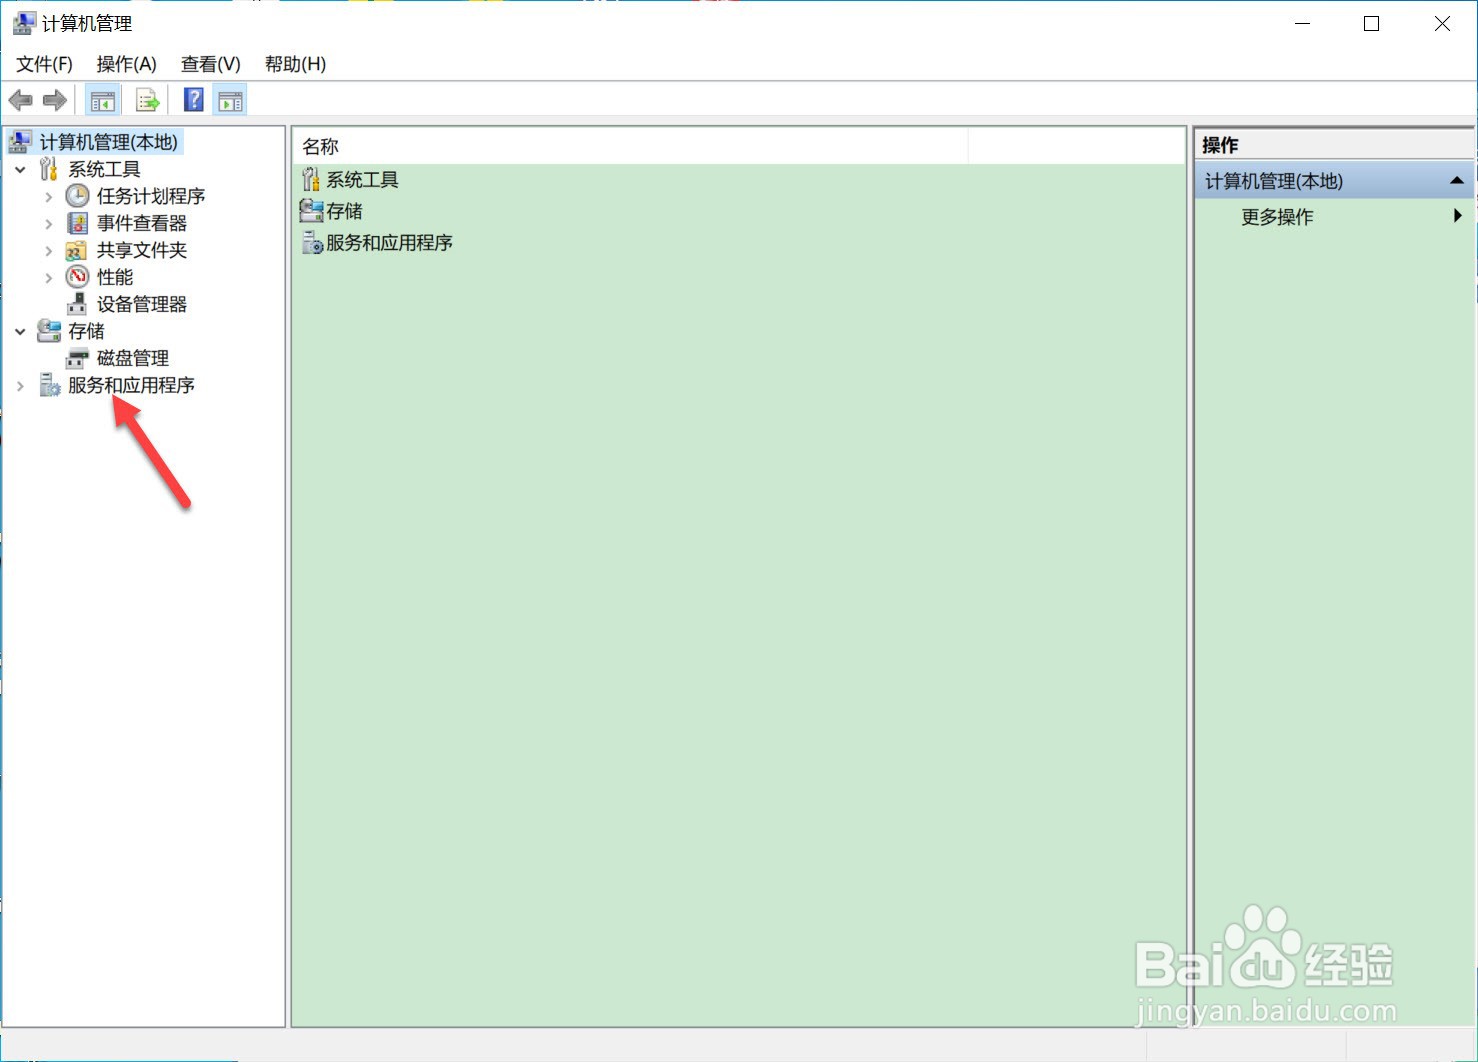Image resolution: width=1478 pixels, height=1062 pixels.
Task: Close the 计算机管理 window
Action: tap(1442, 24)
